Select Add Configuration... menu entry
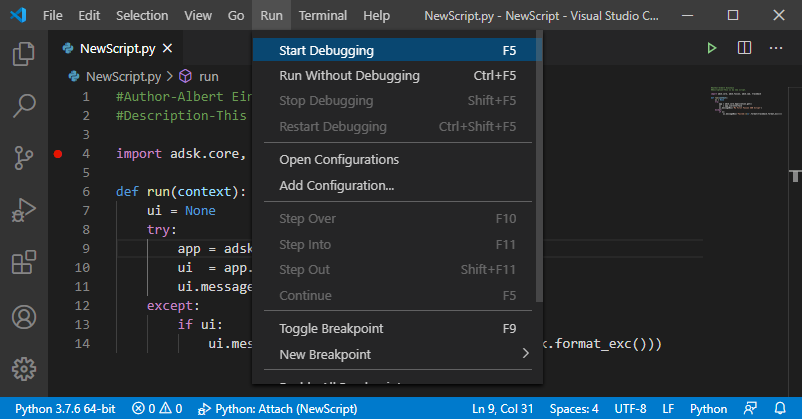 tap(397, 185)
